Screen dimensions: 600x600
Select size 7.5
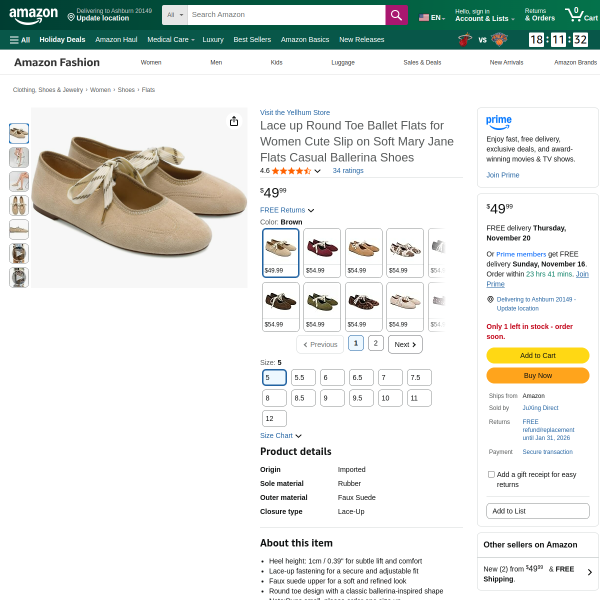pos(420,377)
